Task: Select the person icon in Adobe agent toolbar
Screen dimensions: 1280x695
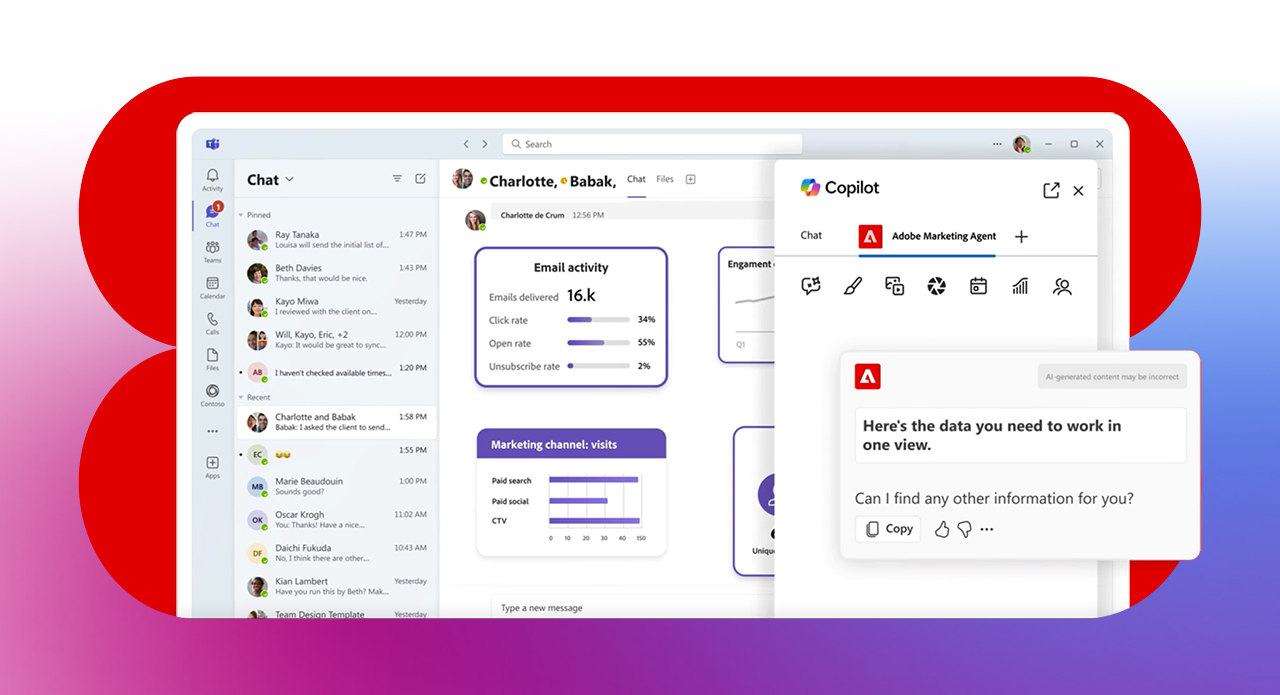Action: pos(1062,287)
